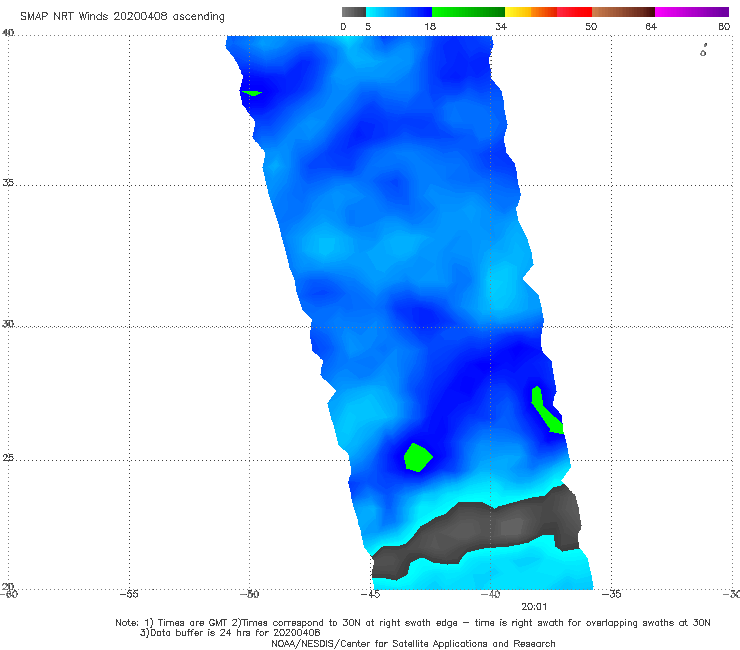Screen dimensions: 740x650
Task: Click the '3)Data buffer is 24 hrs' note
Action: pos(230,633)
